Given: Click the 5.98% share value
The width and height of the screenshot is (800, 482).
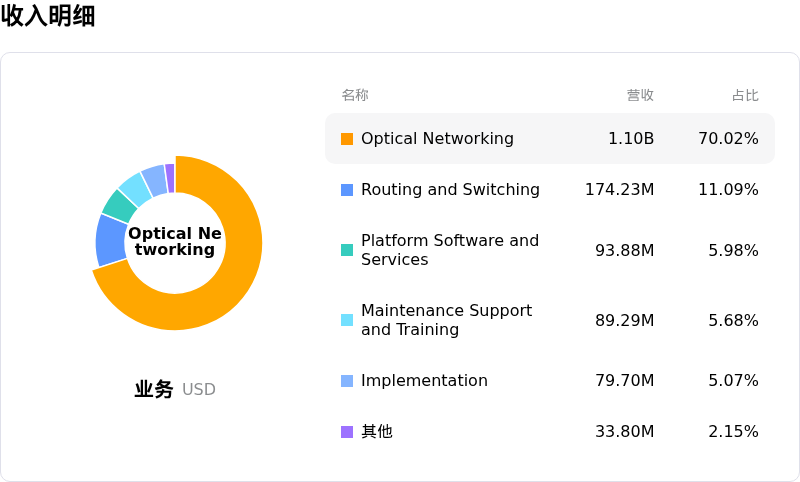Looking at the screenshot, I should [x=733, y=250].
